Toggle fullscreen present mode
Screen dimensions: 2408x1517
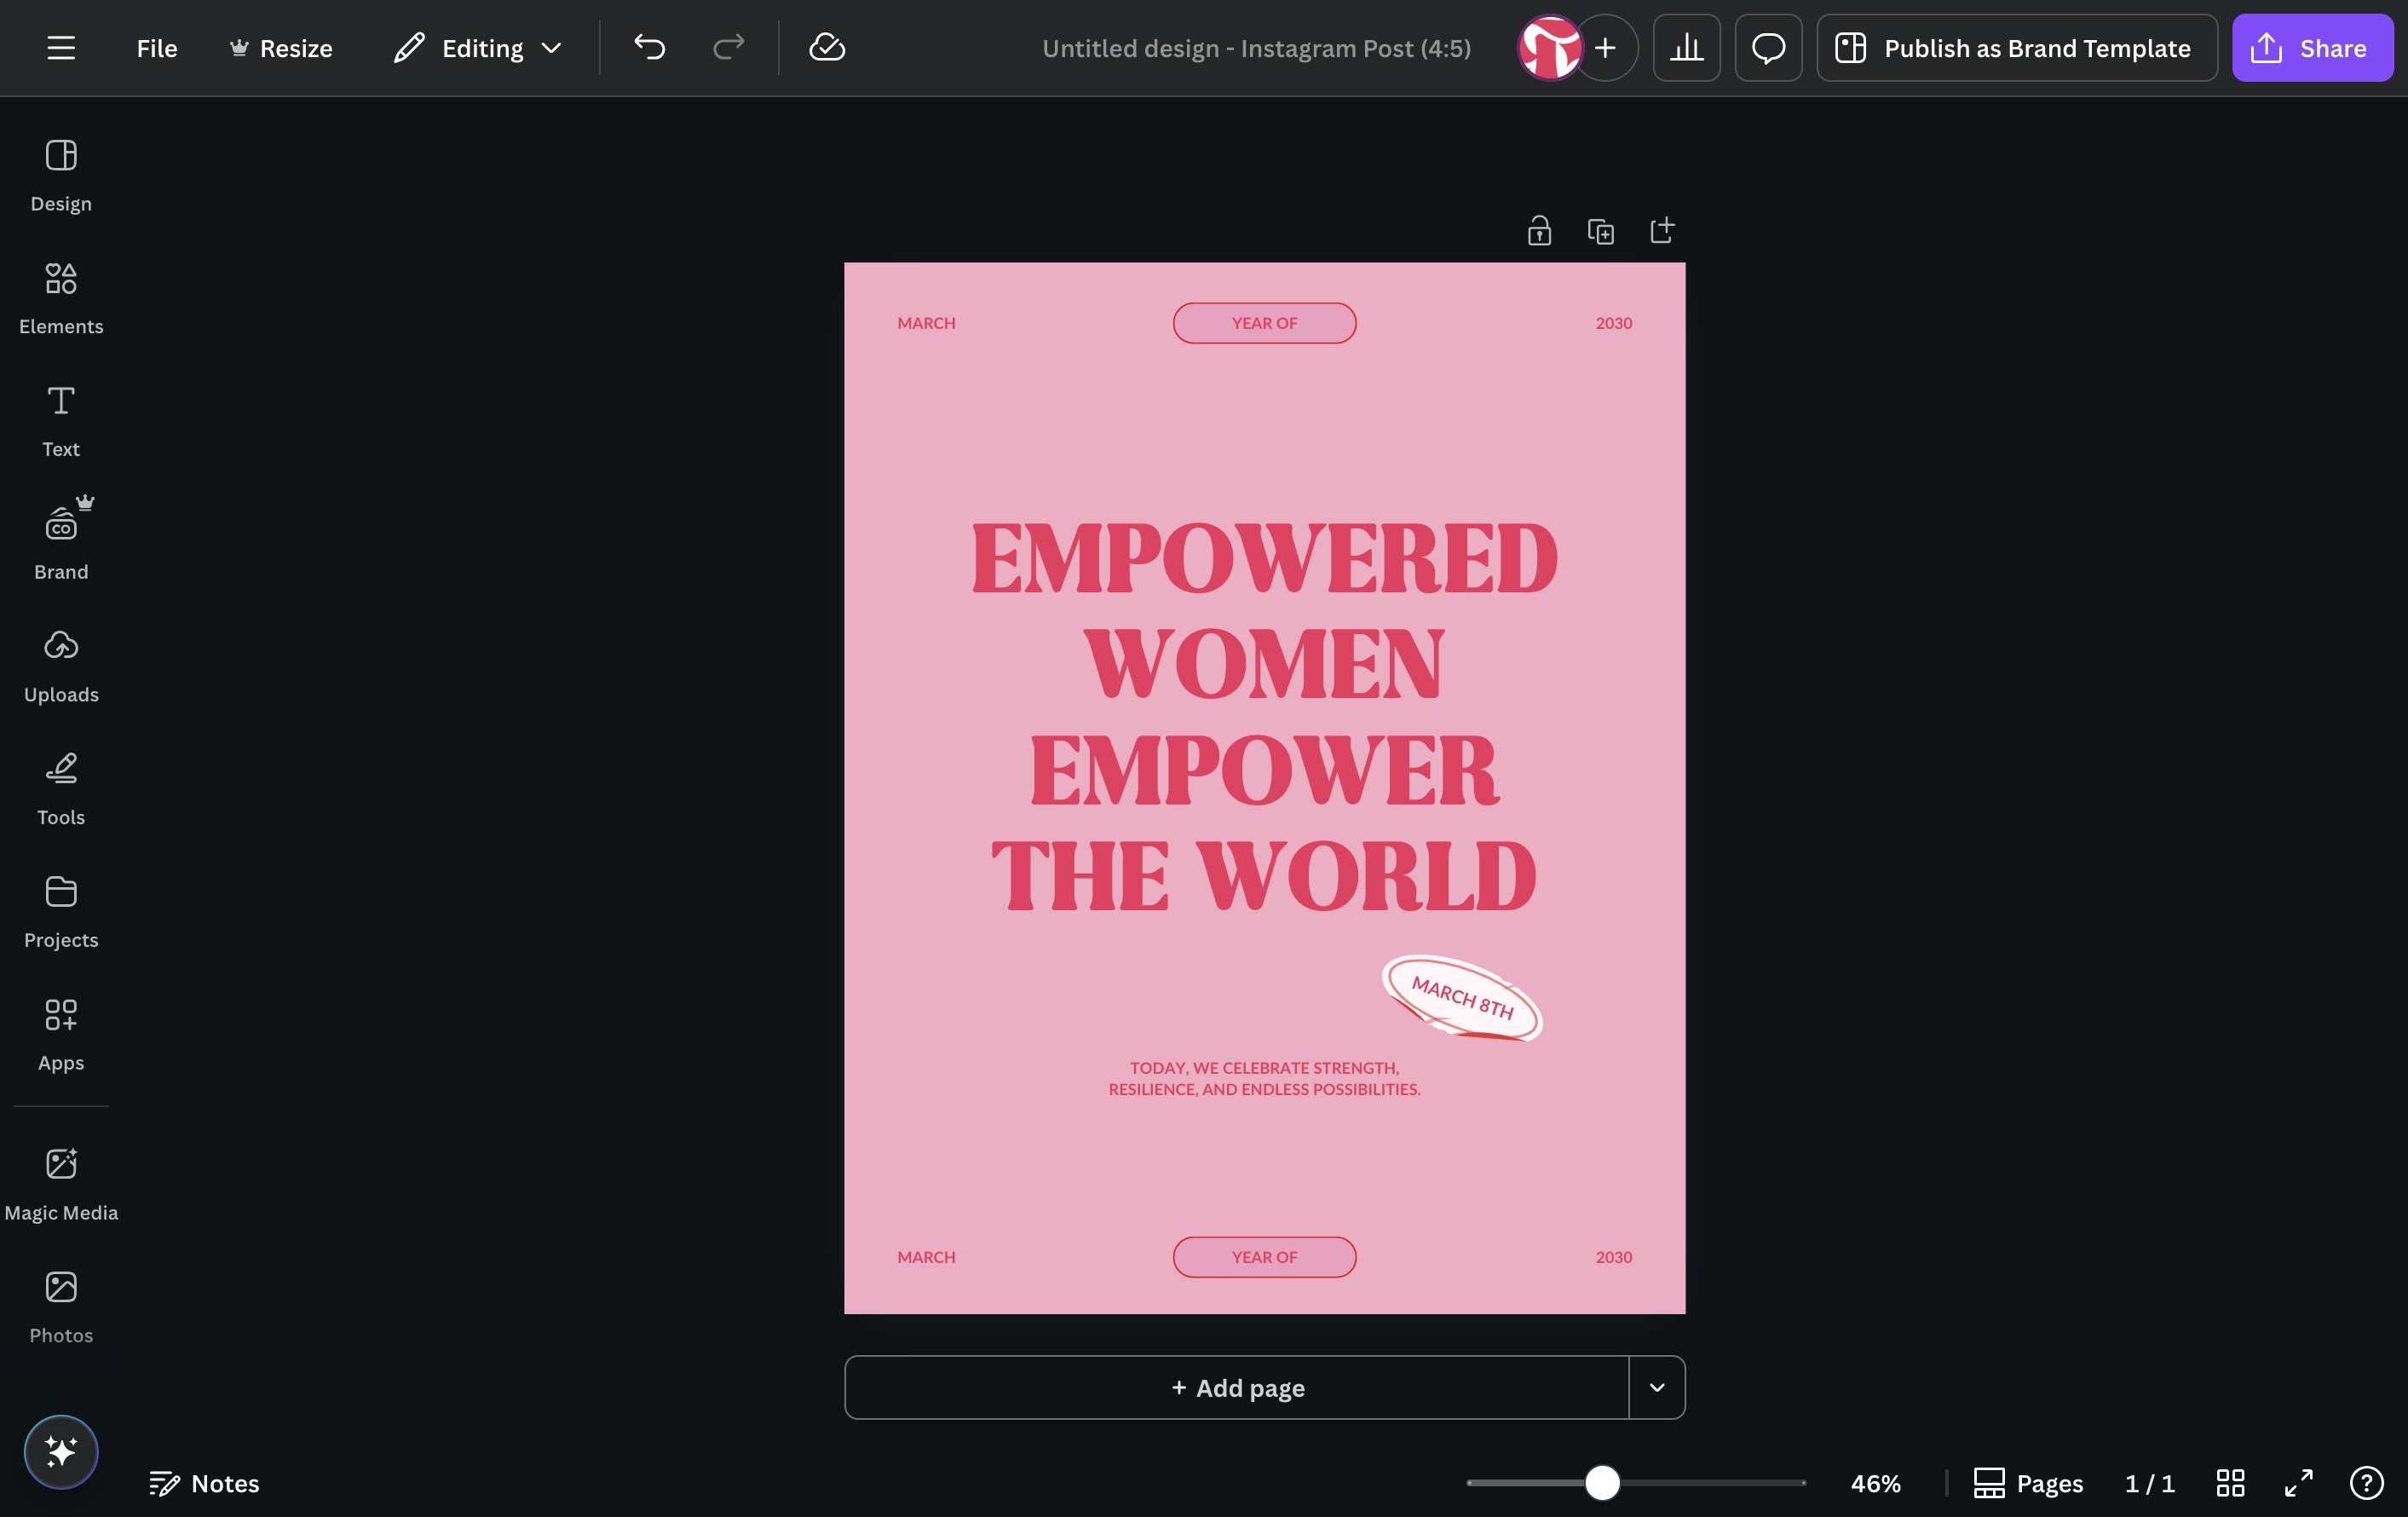tap(2298, 1482)
